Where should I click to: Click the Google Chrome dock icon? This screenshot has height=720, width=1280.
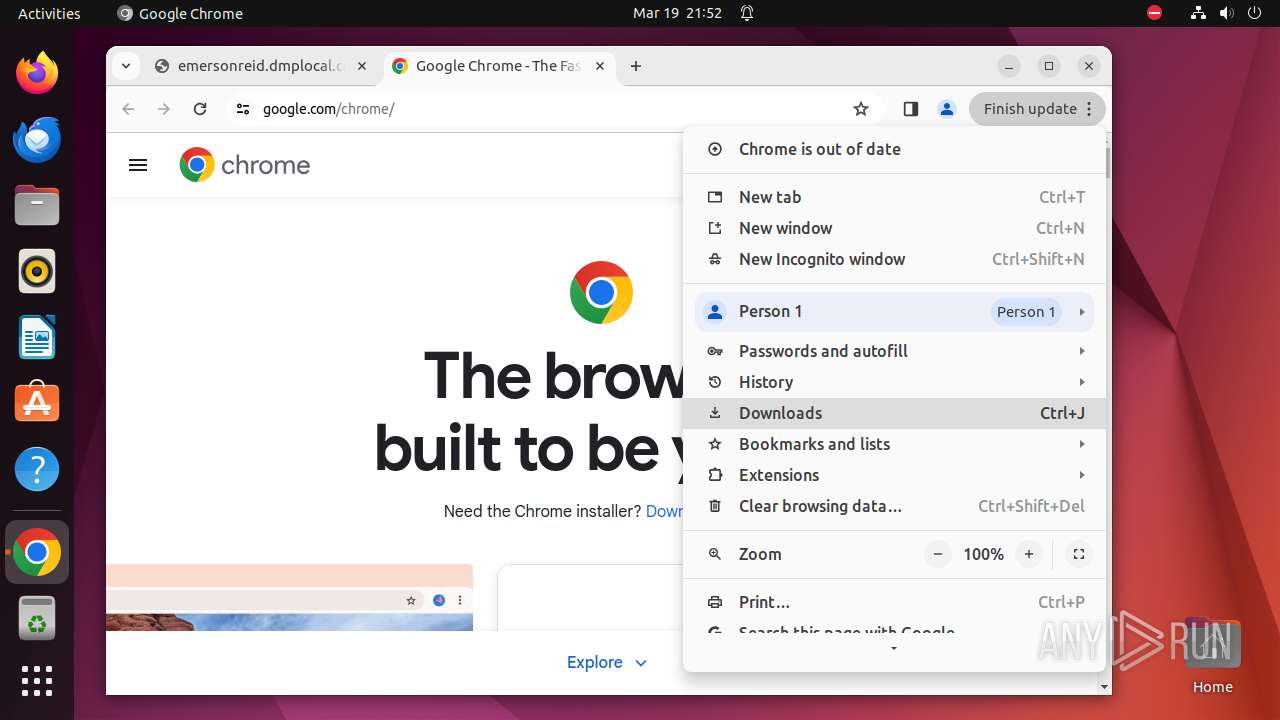(37, 552)
